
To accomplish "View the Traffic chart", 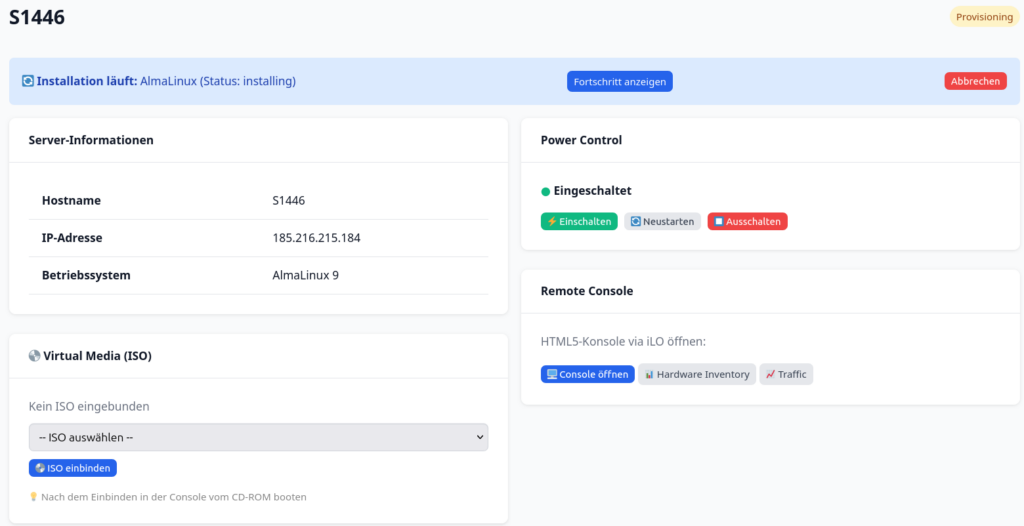I will (786, 374).
